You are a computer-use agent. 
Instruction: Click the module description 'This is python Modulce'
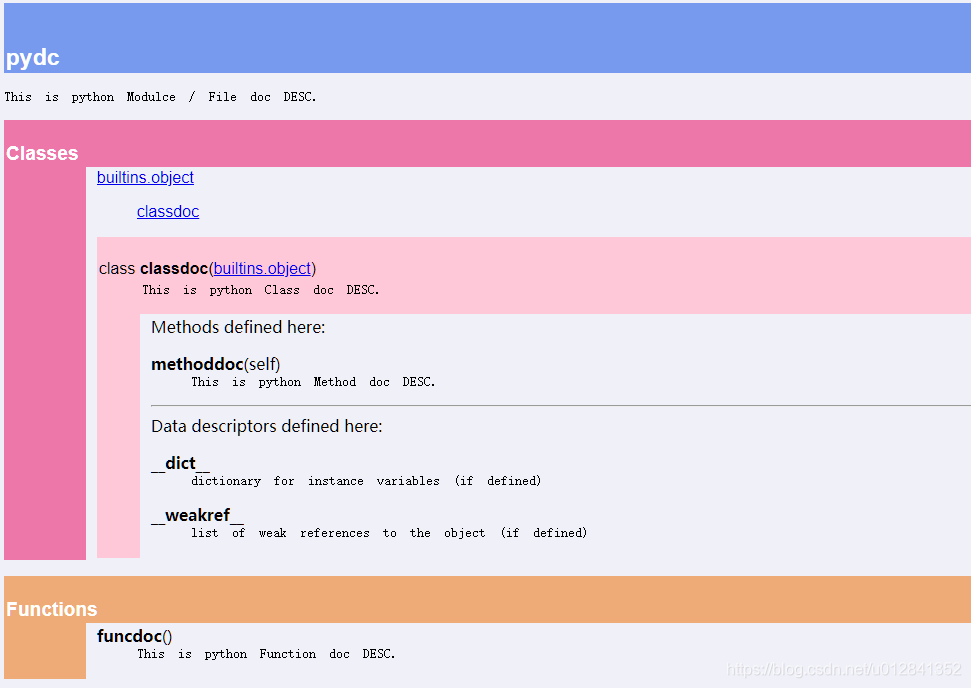tap(160, 96)
